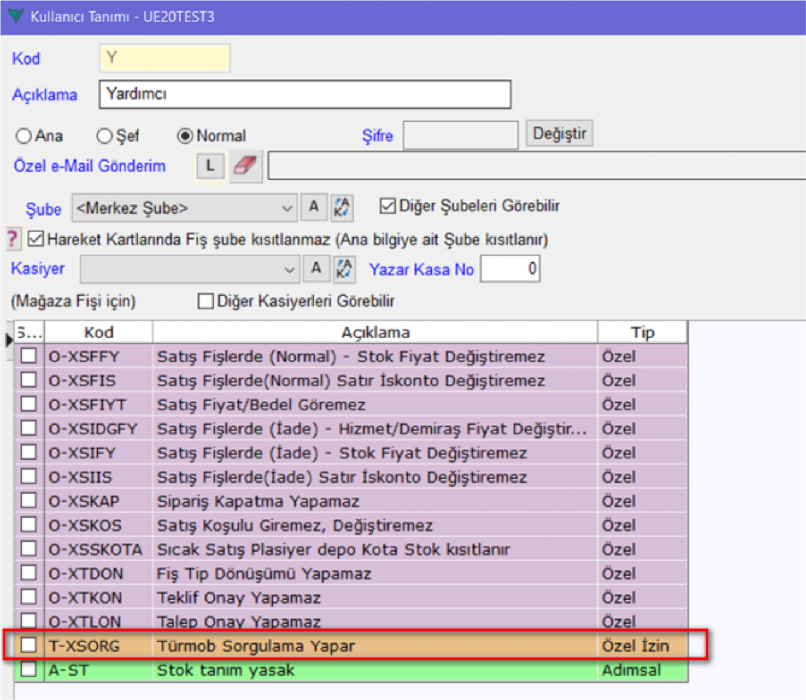Click the sort icon beside Kasiyer row
This screenshot has height=700, width=806.
[342, 268]
